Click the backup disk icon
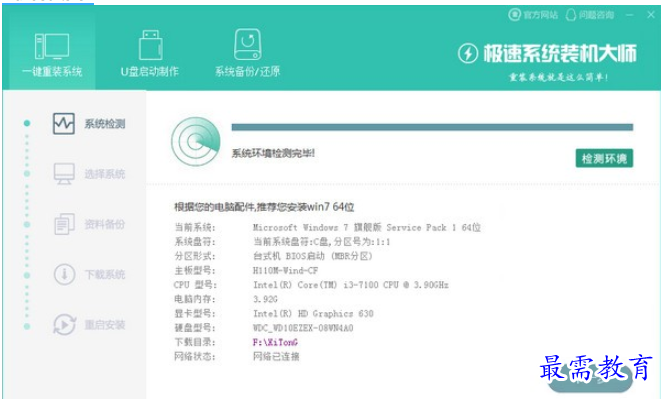661x399 pixels. (x=248, y=44)
